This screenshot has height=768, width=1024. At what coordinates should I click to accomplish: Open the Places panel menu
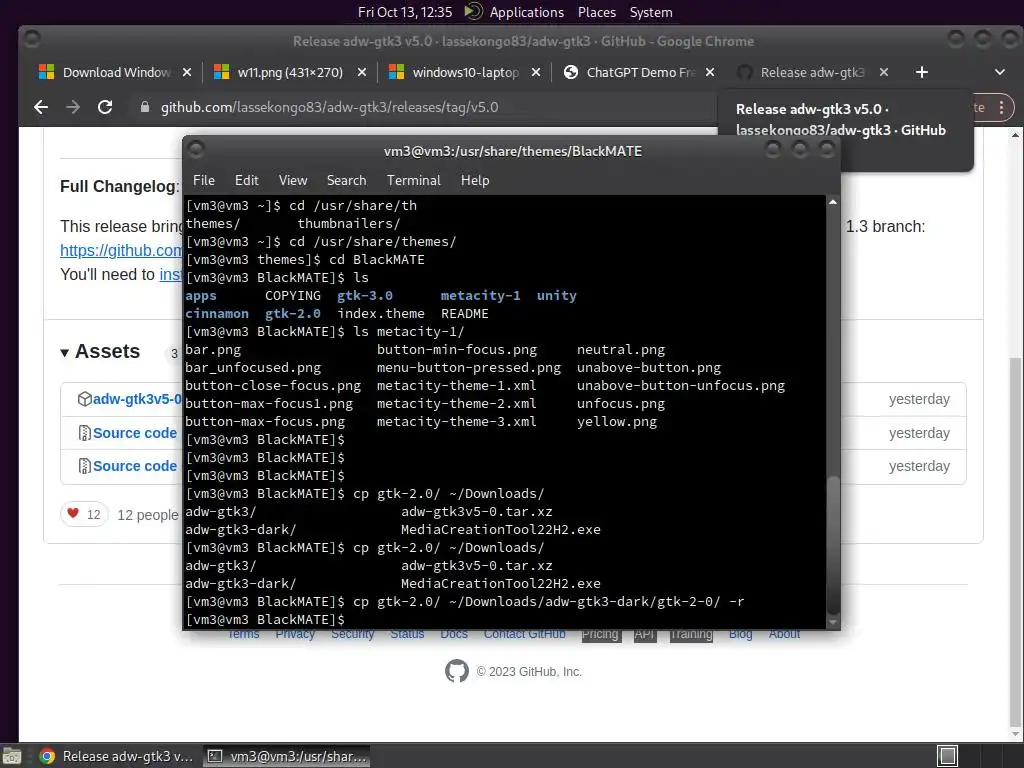click(596, 12)
